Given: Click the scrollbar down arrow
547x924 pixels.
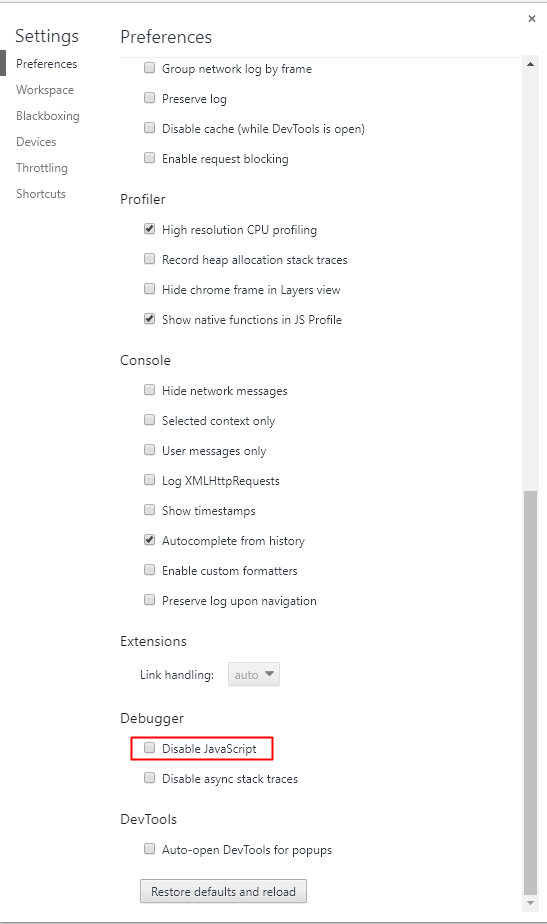Looking at the screenshot, I should 530,902.
